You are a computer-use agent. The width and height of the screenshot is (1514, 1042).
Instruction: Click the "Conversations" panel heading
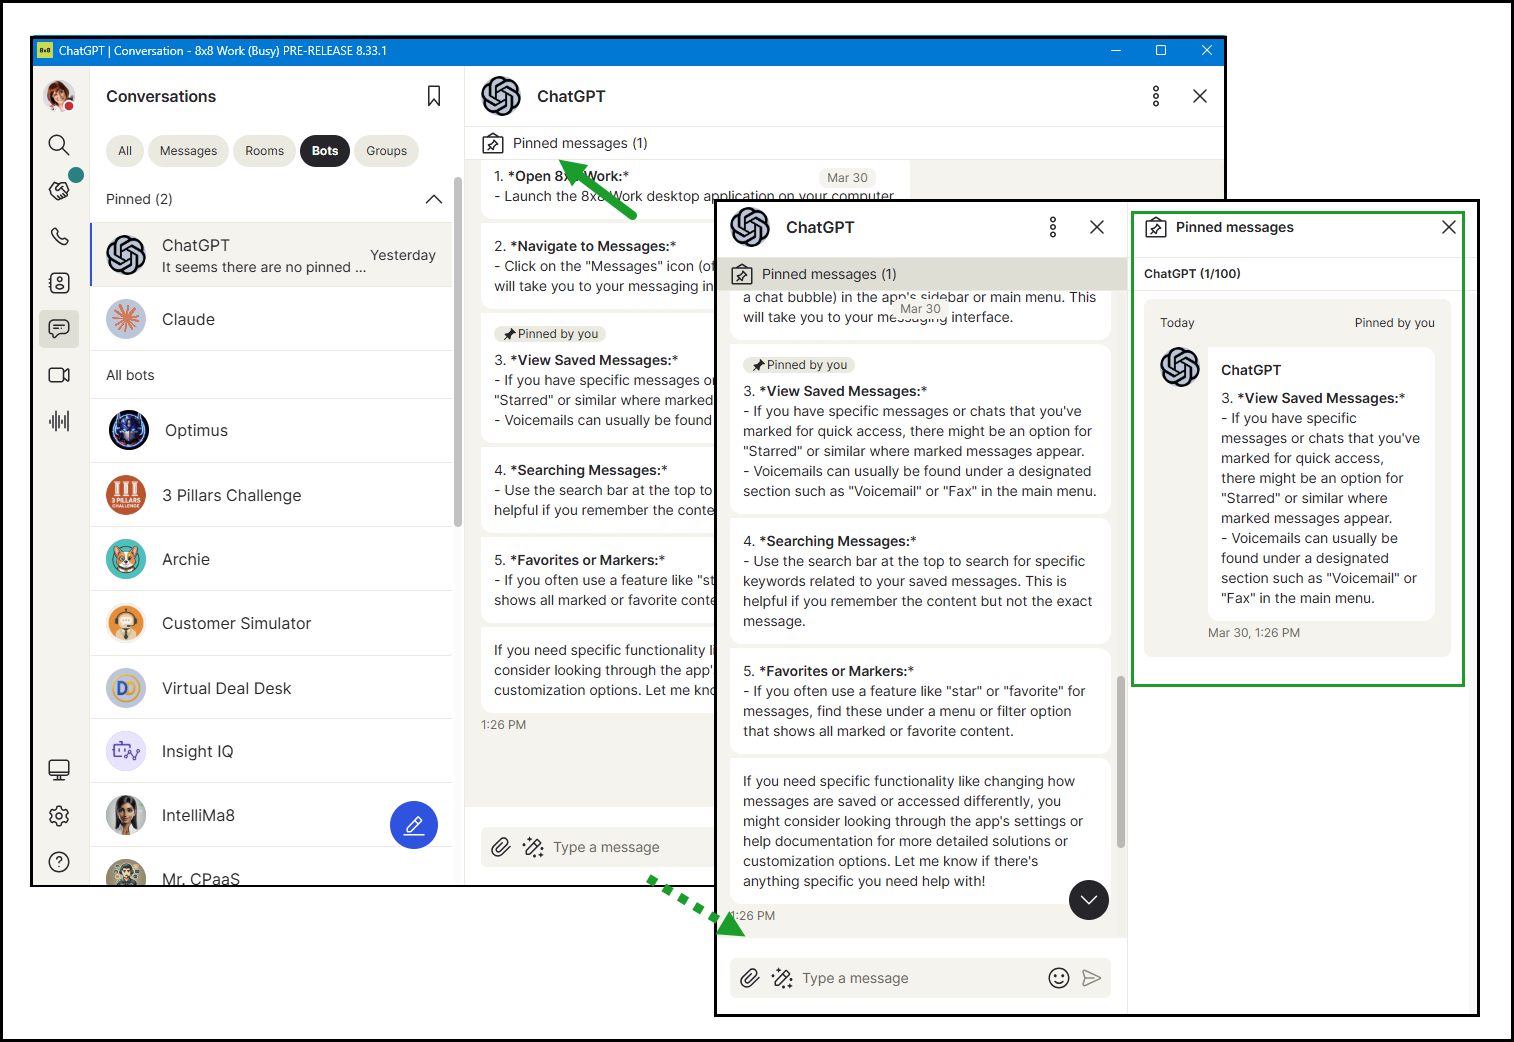tap(161, 96)
